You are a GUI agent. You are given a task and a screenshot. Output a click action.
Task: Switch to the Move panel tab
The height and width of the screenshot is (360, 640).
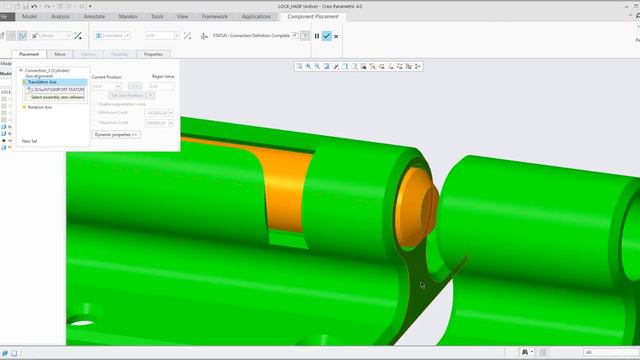[60, 54]
